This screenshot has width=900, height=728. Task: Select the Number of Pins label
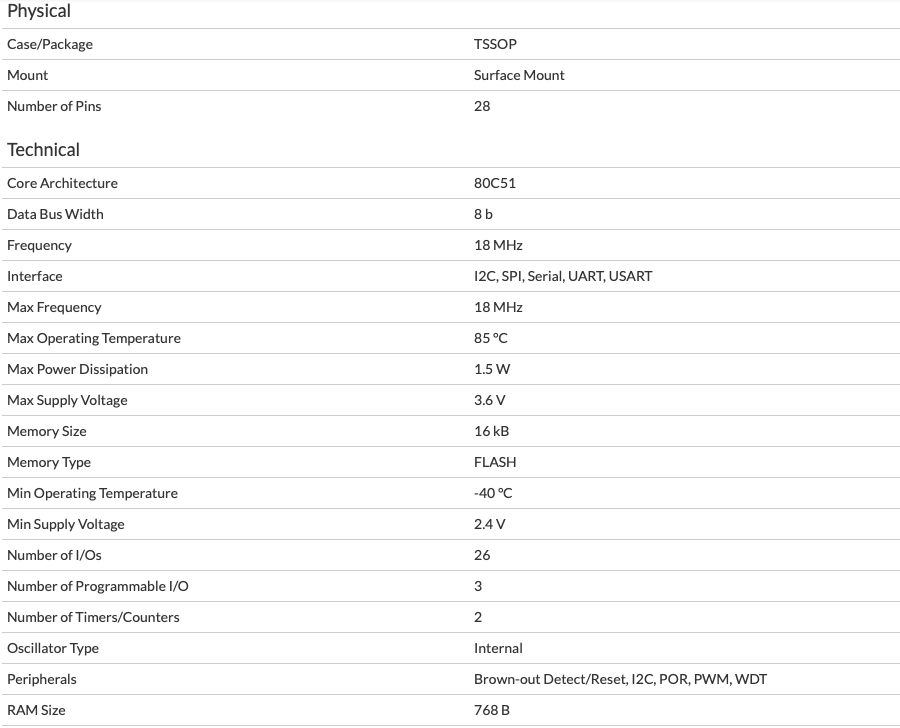54,106
